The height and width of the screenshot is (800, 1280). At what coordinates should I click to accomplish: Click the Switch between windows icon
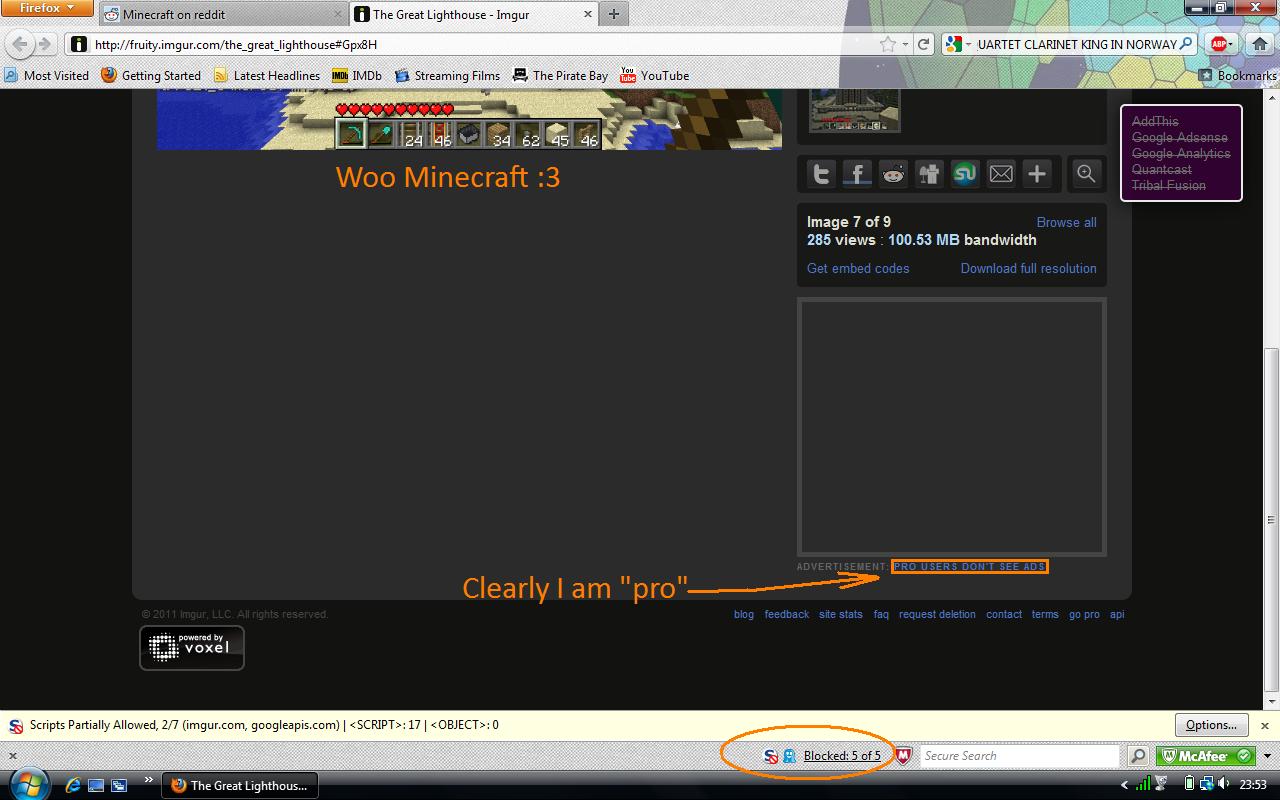coord(118,785)
